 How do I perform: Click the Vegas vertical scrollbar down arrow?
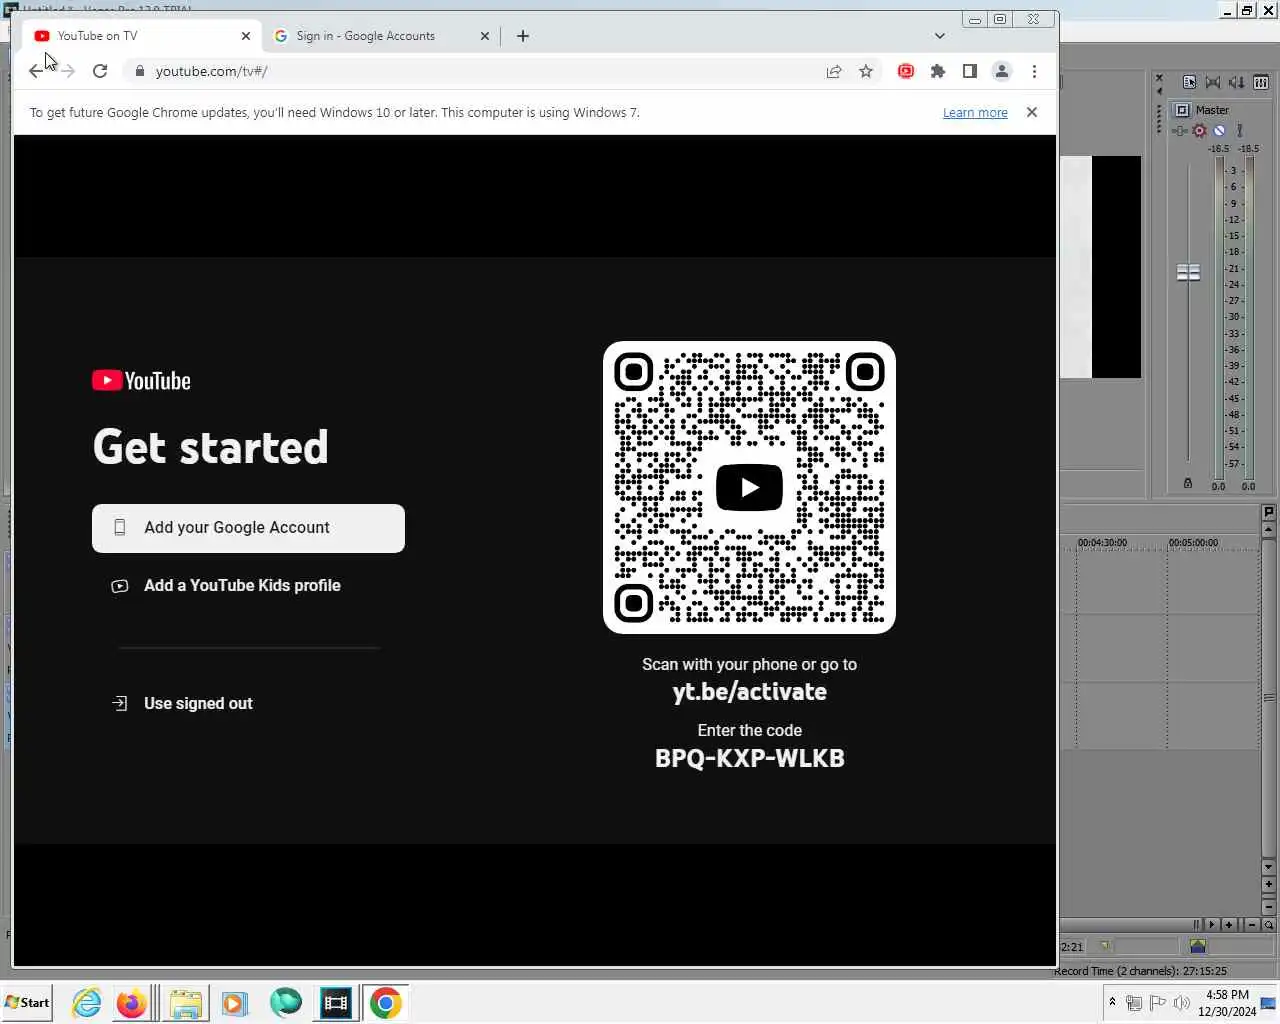coord(1269,867)
